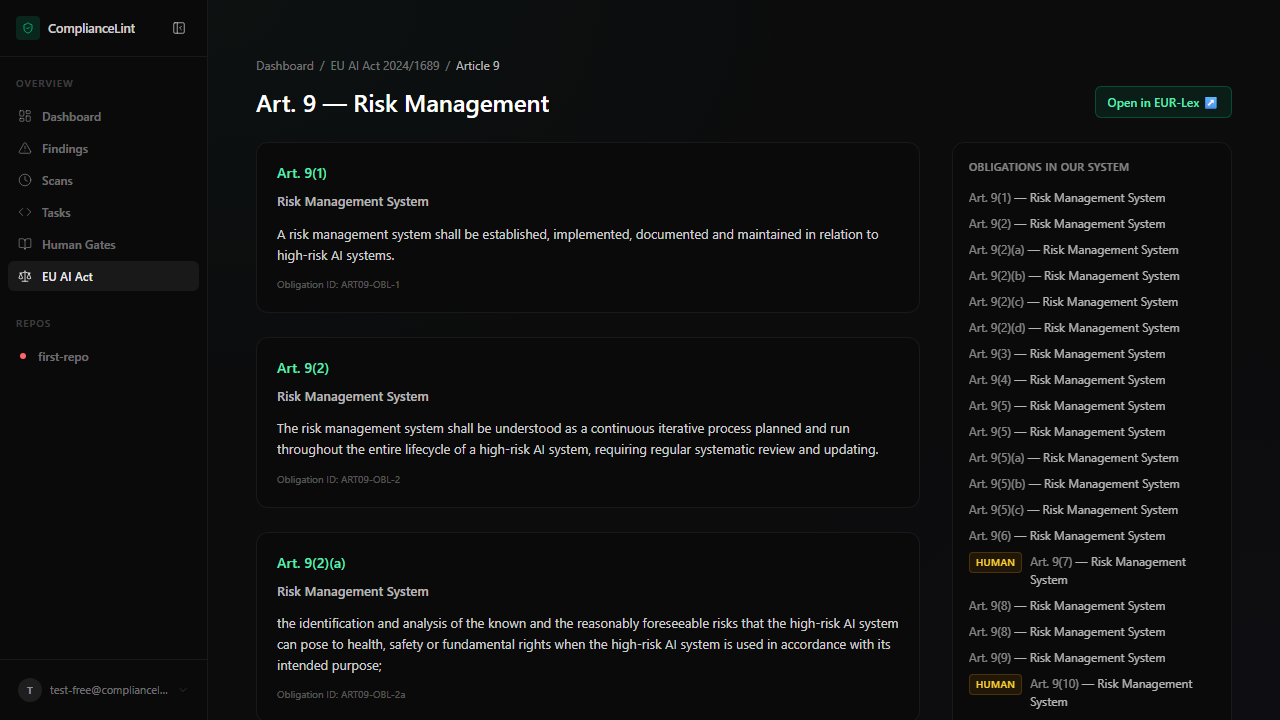Image resolution: width=1280 pixels, height=720 pixels.
Task: Go to Human Gates in sidebar
Action: (78, 245)
